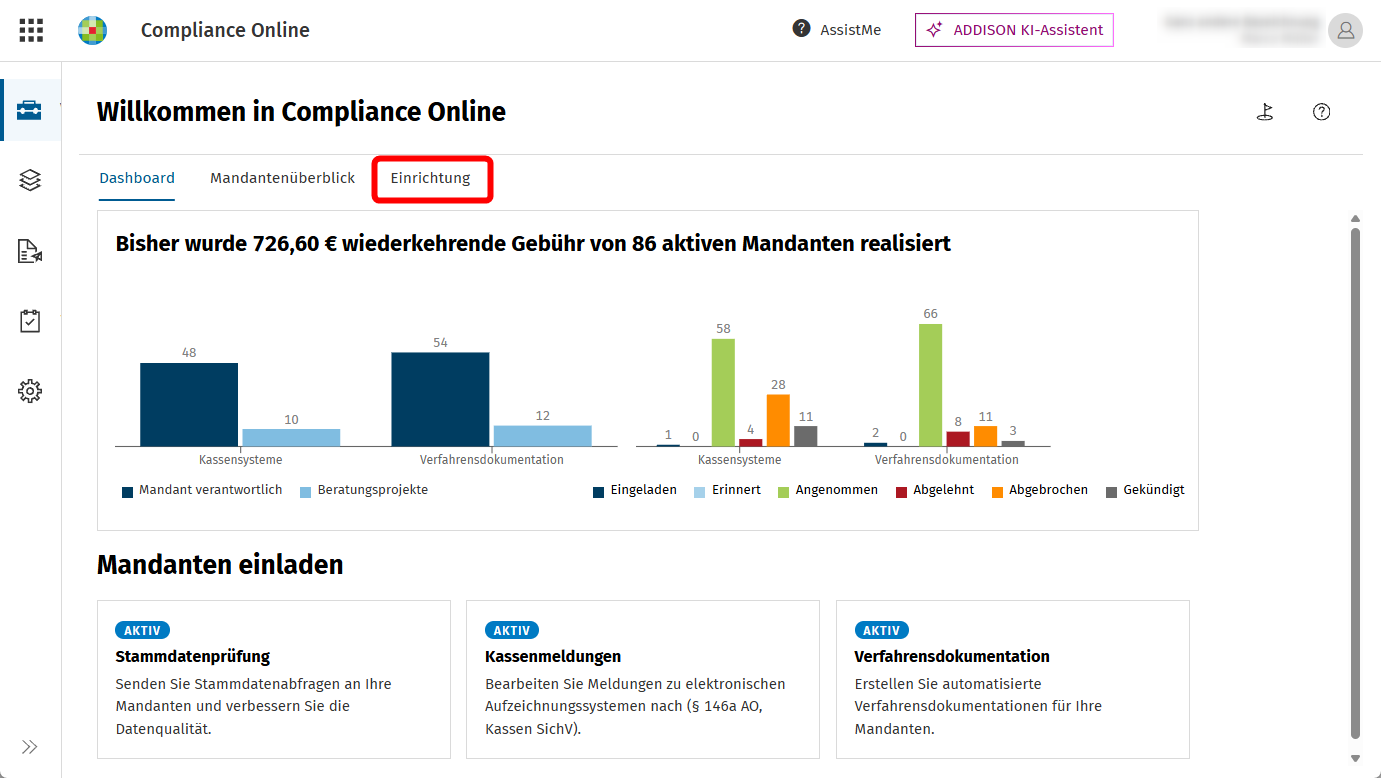Open the Kassenmeldungen card

pyautogui.click(x=643, y=680)
